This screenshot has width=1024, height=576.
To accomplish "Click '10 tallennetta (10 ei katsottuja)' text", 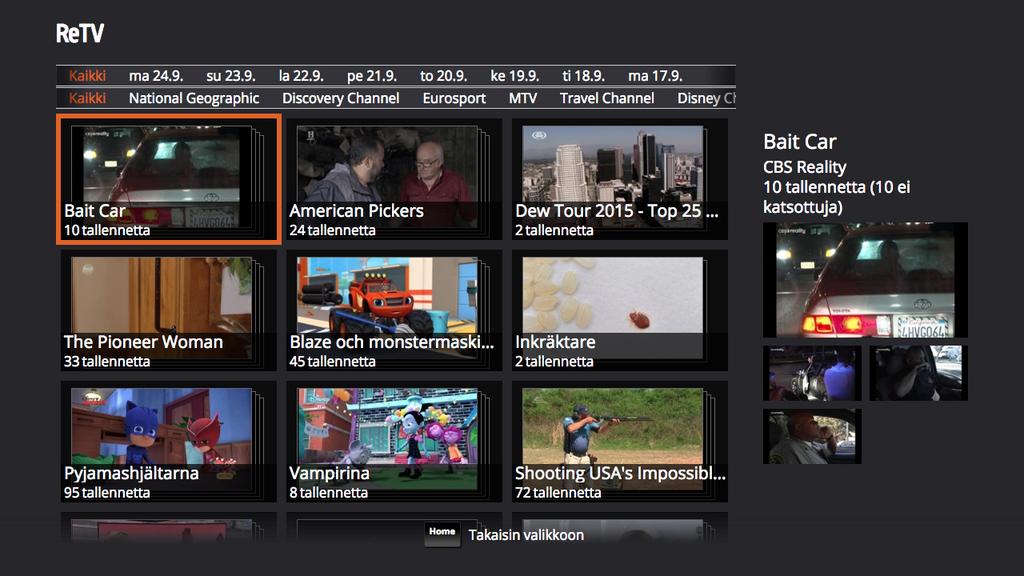I will click(x=837, y=197).
